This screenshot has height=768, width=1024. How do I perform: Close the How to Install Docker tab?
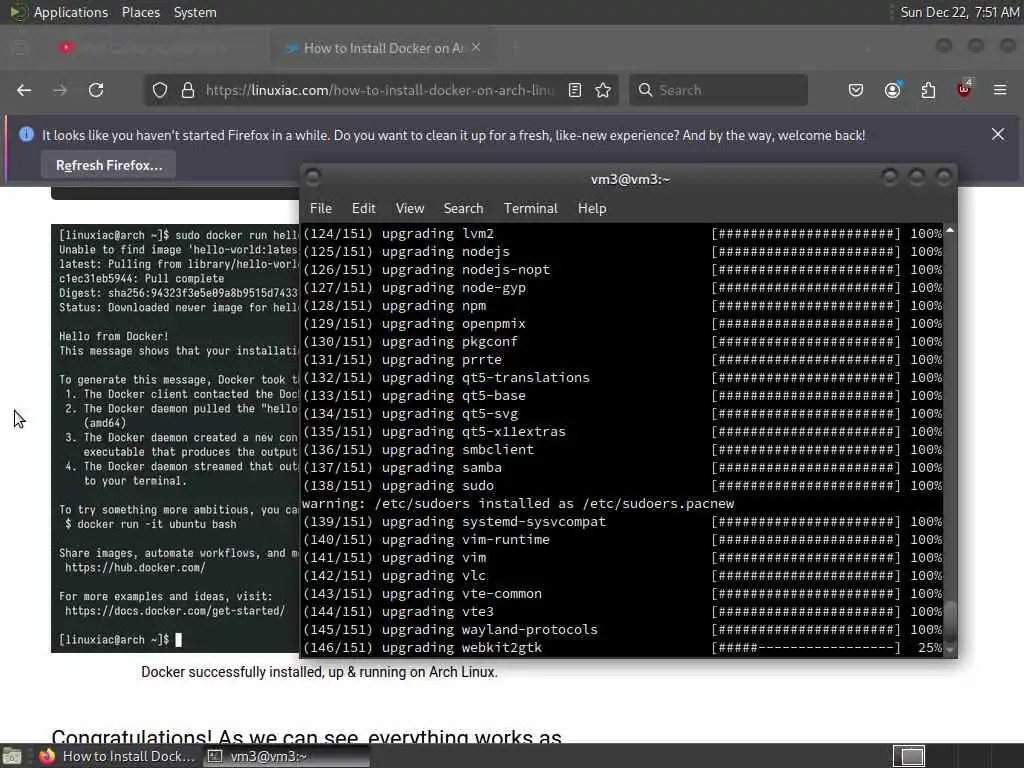476,47
